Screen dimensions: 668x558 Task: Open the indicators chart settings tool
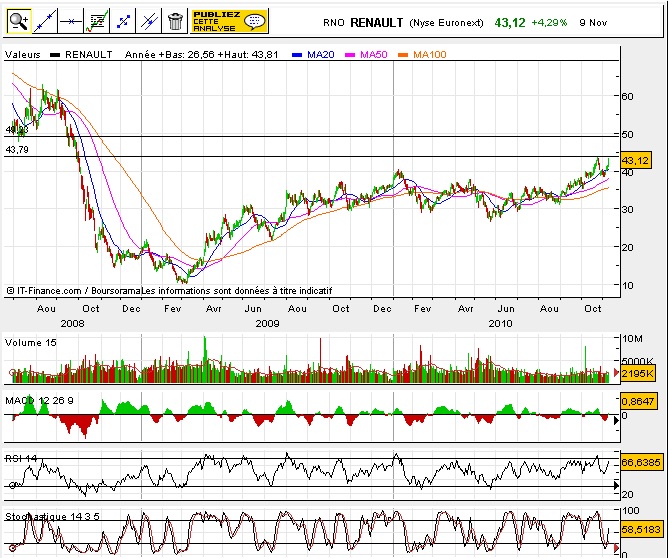[x=97, y=21]
